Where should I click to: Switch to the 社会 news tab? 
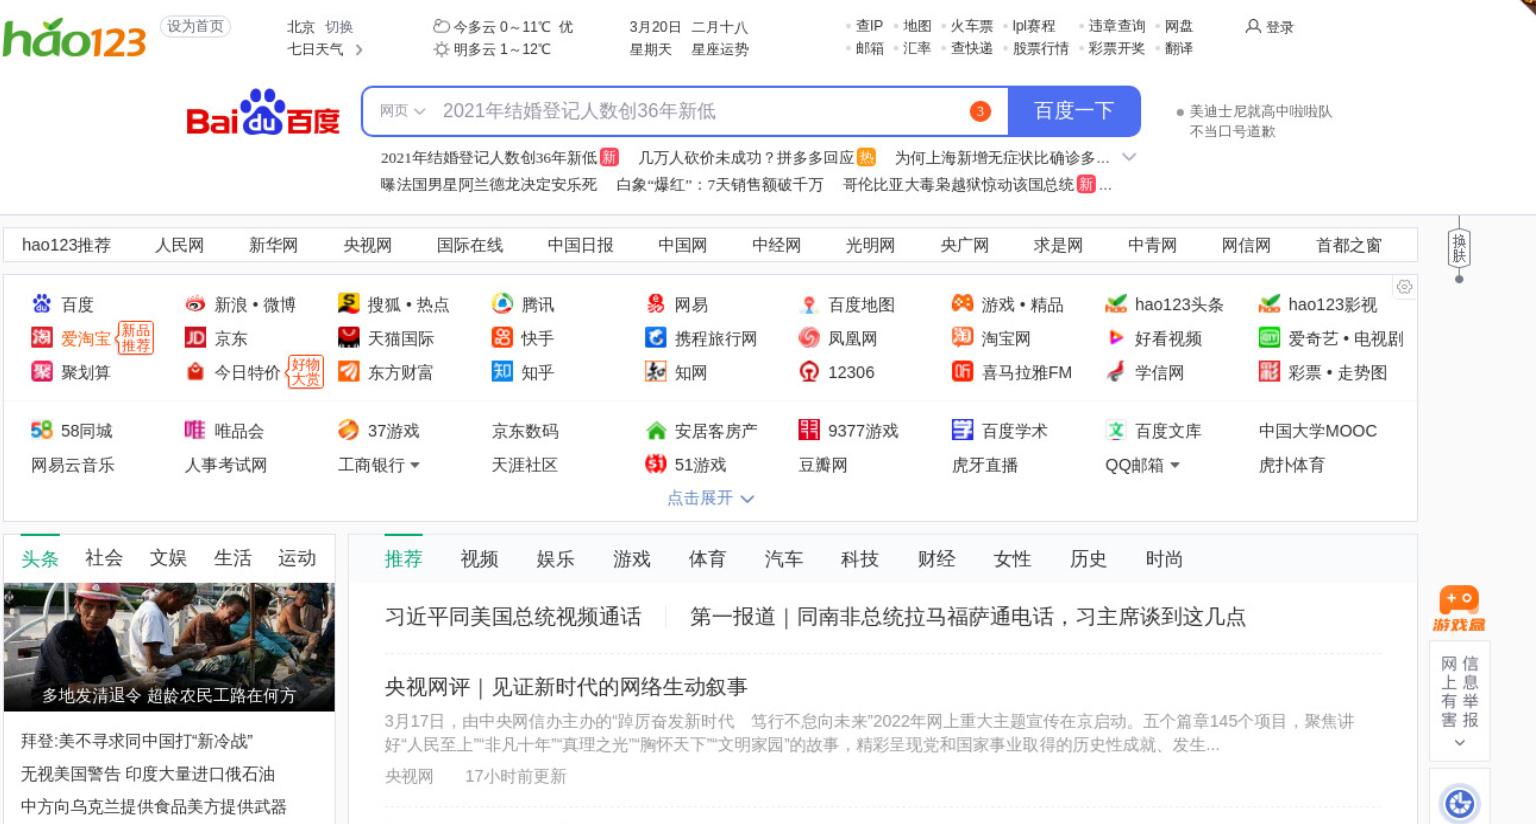click(x=104, y=558)
